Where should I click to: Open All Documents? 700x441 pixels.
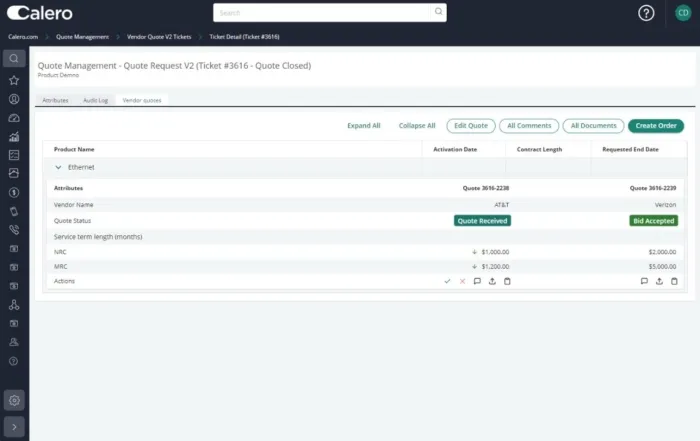pyautogui.click(x=593, y=126)
